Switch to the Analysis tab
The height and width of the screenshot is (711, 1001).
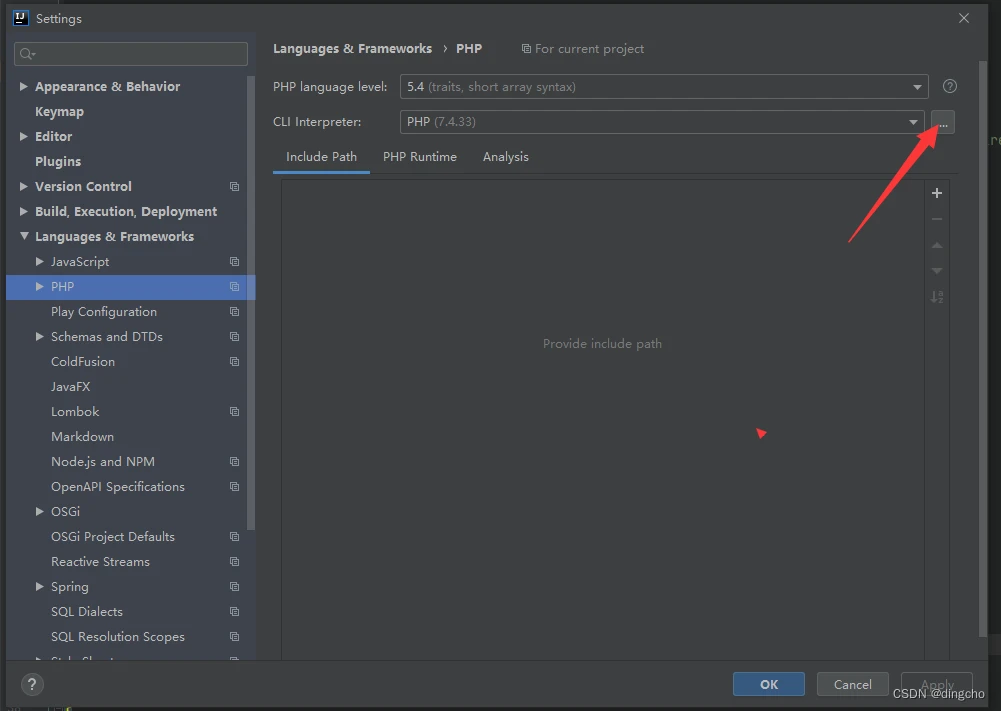point(506,157)
